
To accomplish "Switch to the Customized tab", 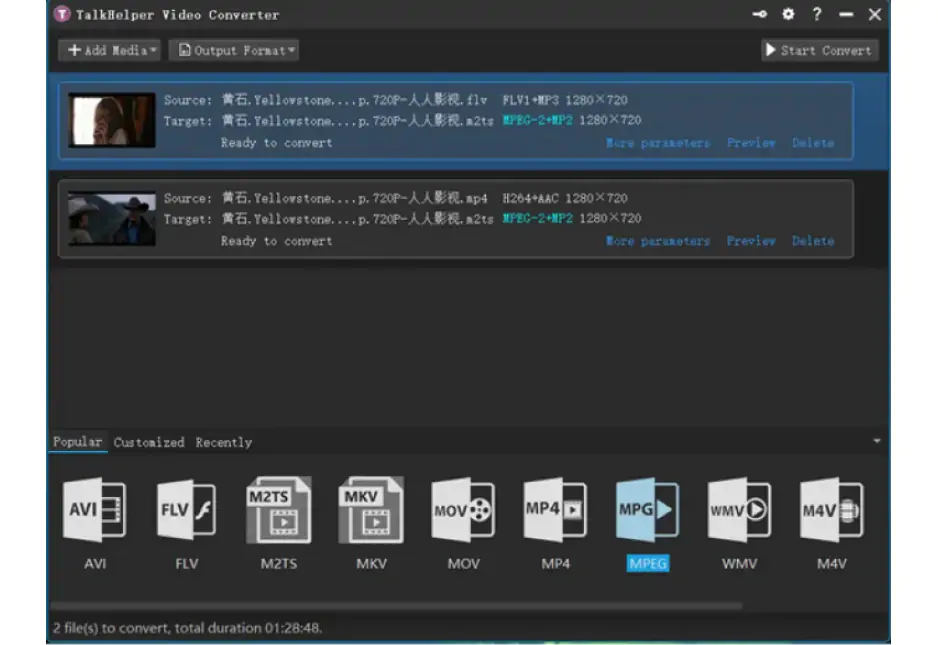I will coord(149,442).
